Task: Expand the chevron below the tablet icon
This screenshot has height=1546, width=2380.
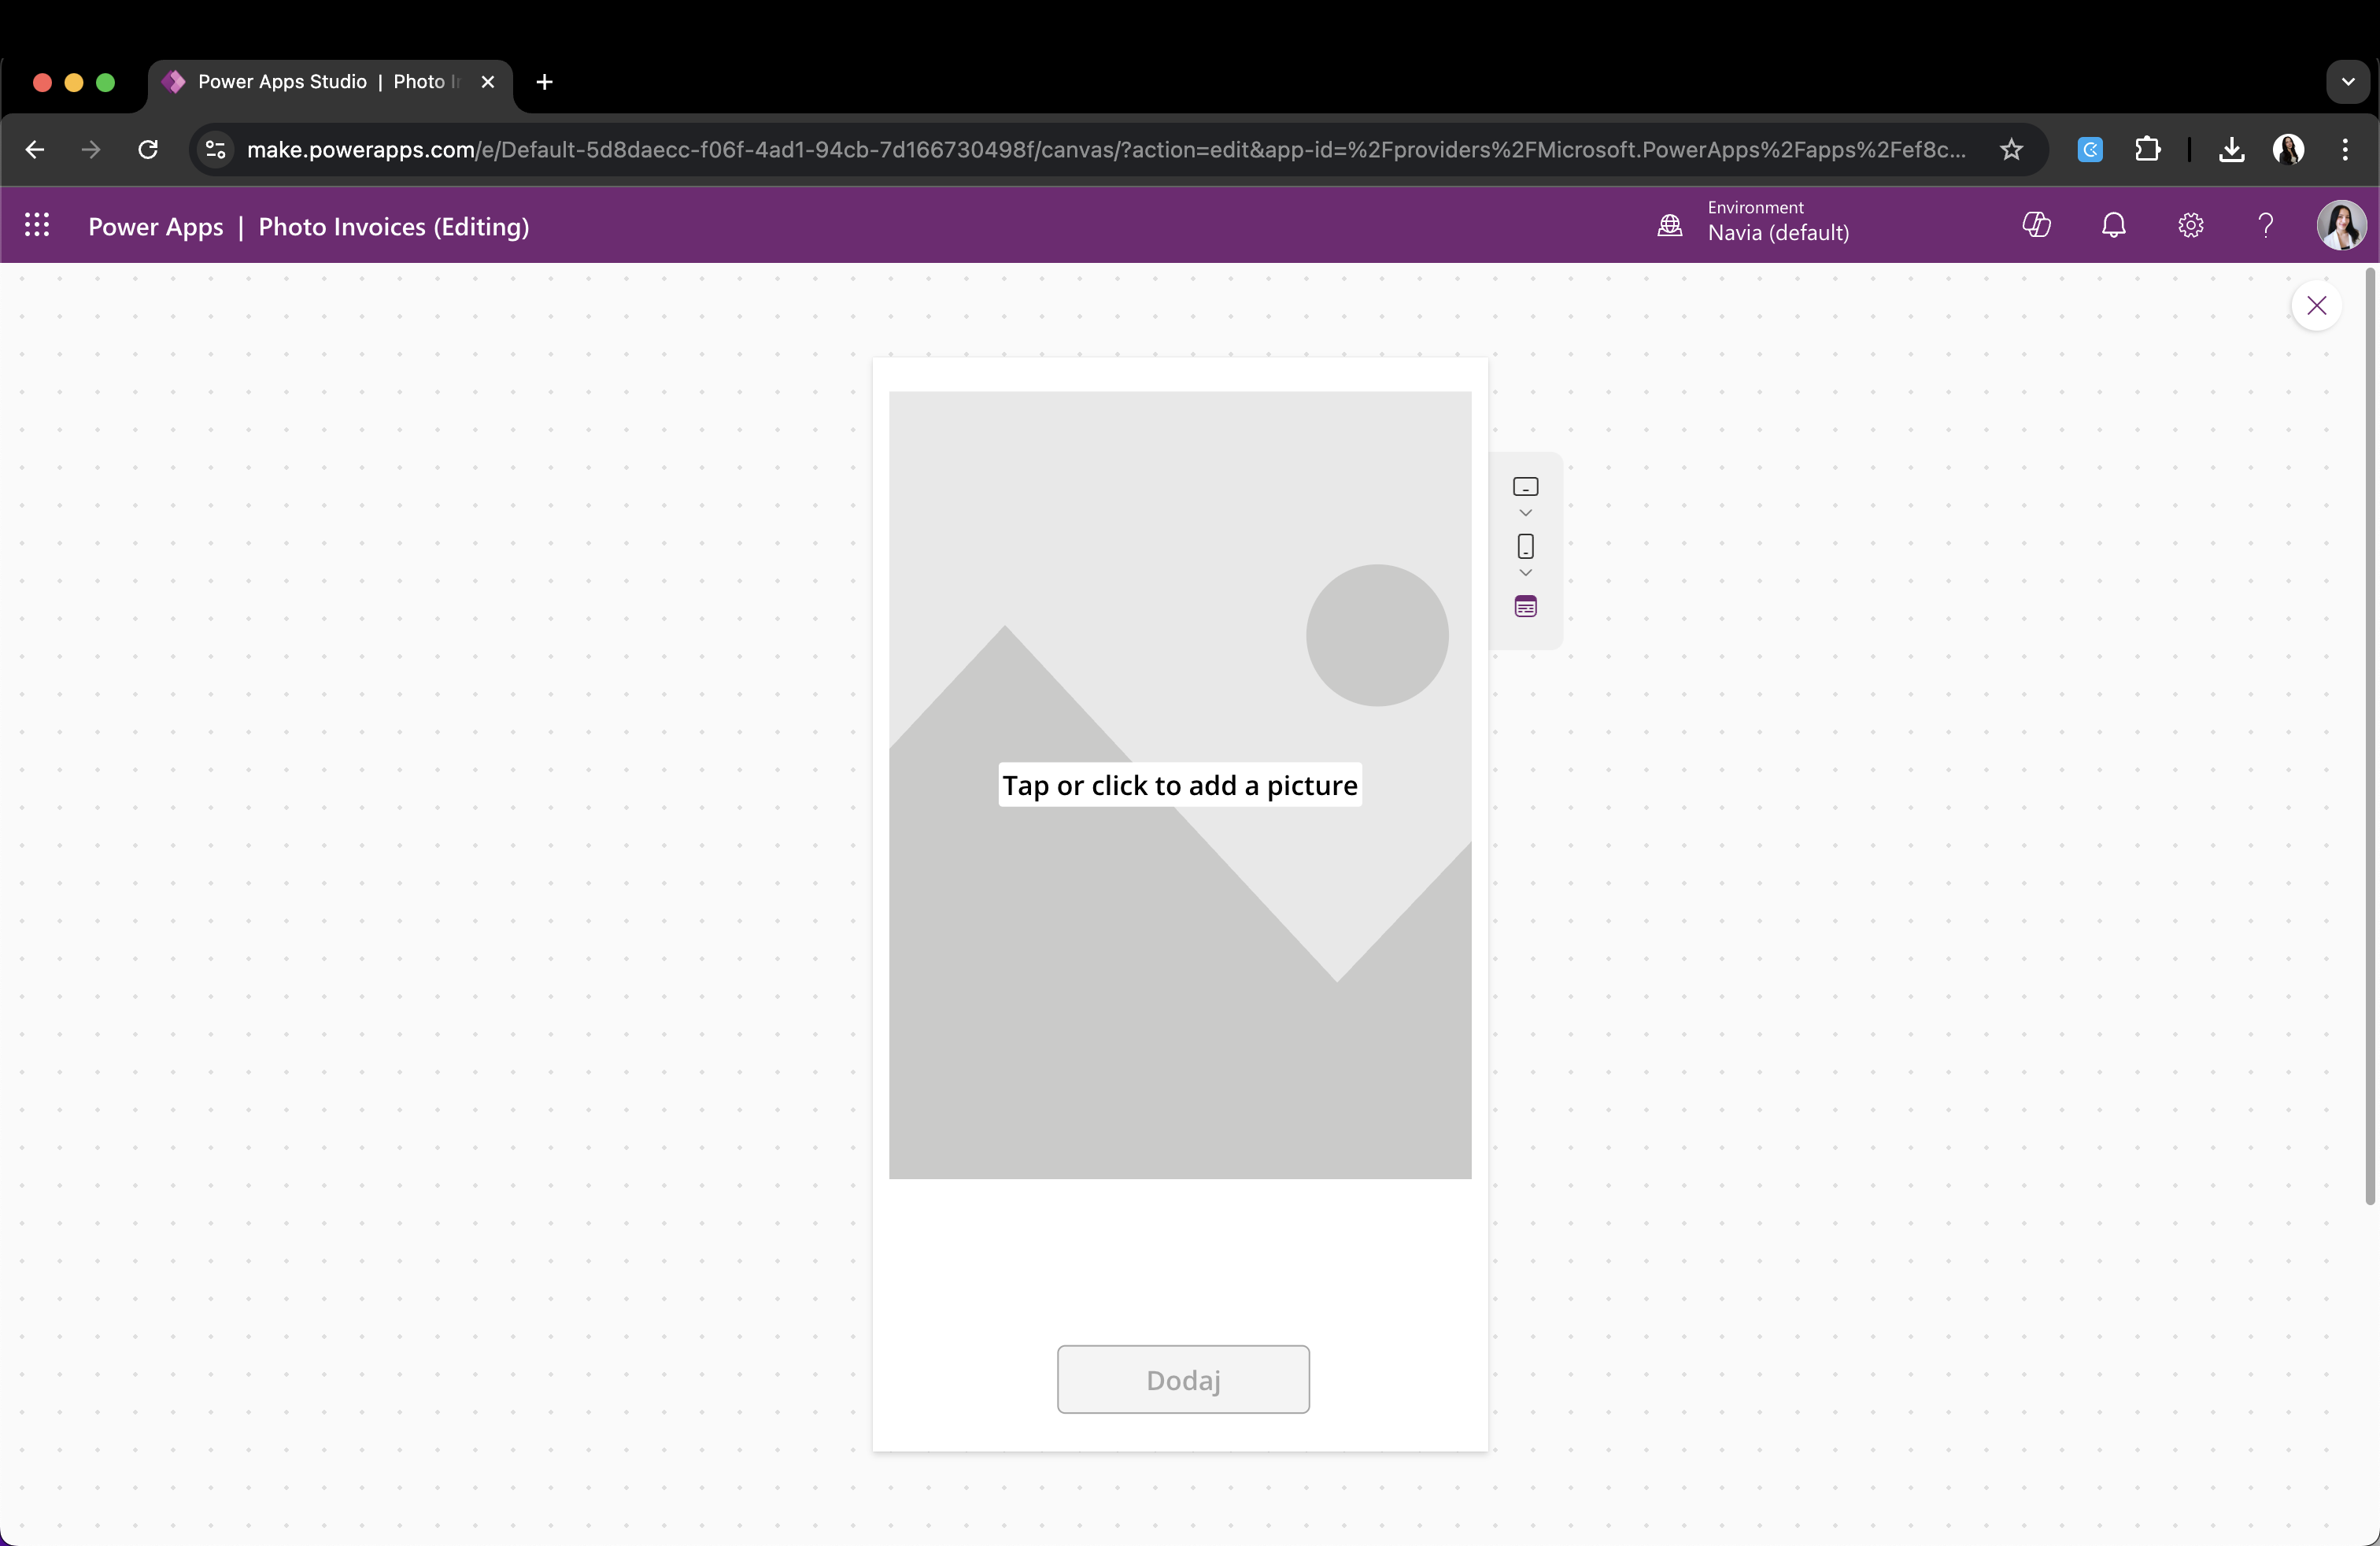Action: point(1525,513)
